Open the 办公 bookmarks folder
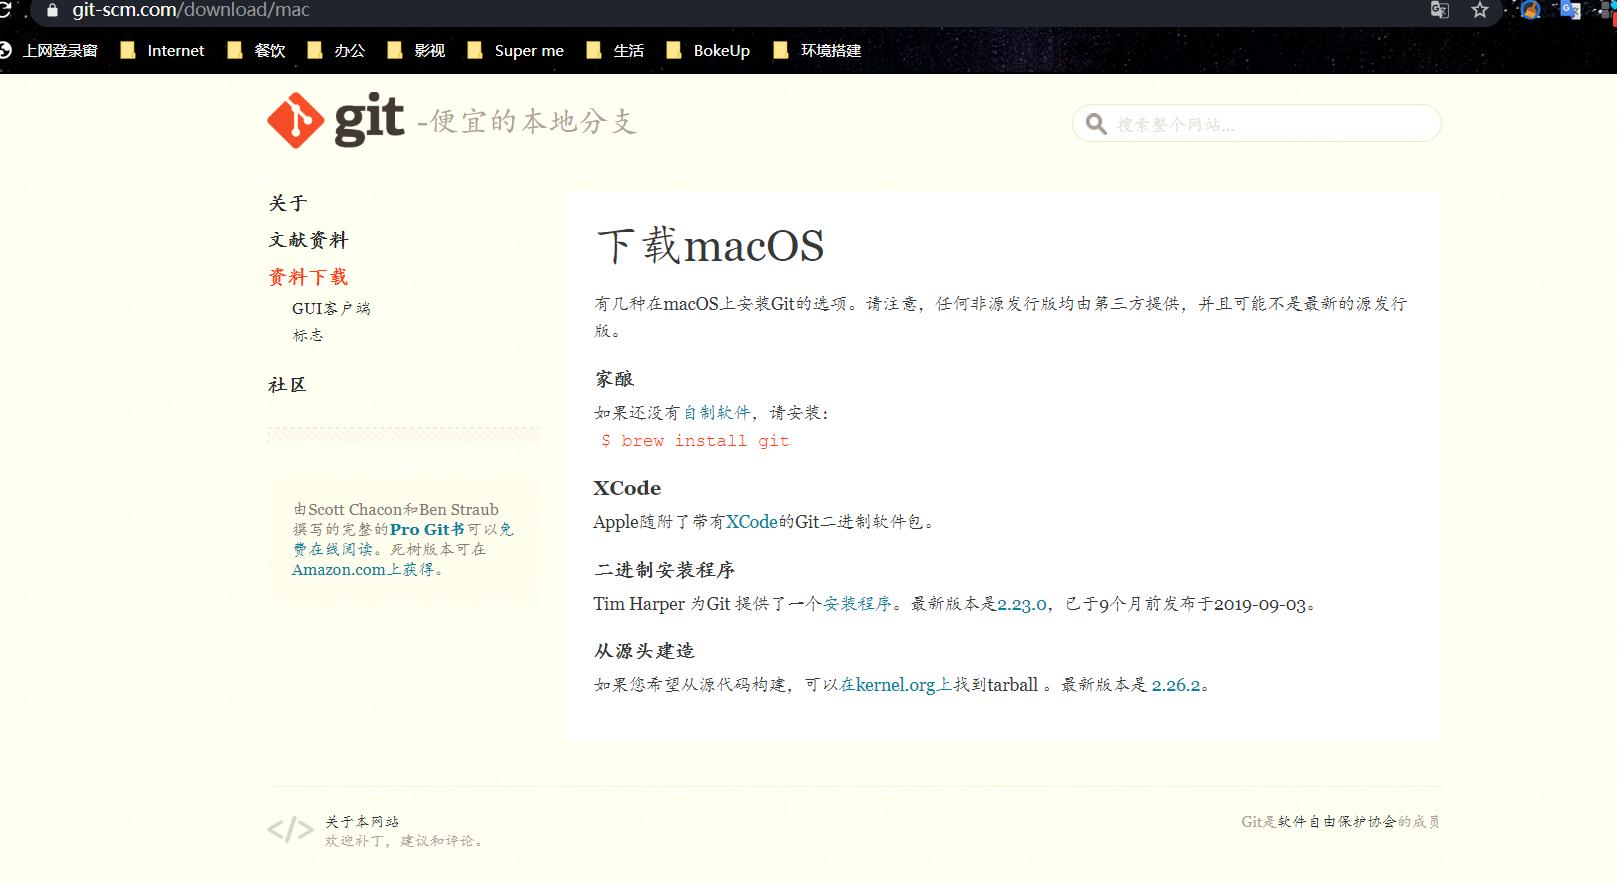This screenshot has height=883, width=1617. (x=337, y=50)
